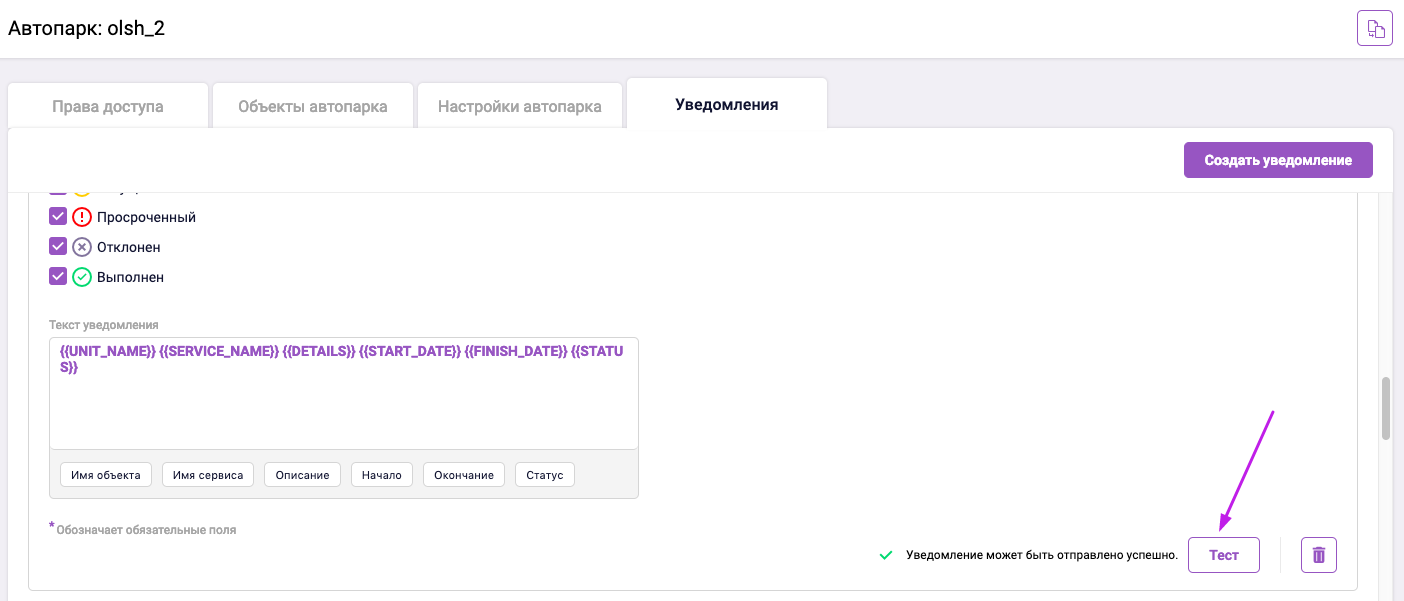This screenshot has height=601, width=1404.
Task: Open the Объекты автопарка tab
Action: point(312,106)
